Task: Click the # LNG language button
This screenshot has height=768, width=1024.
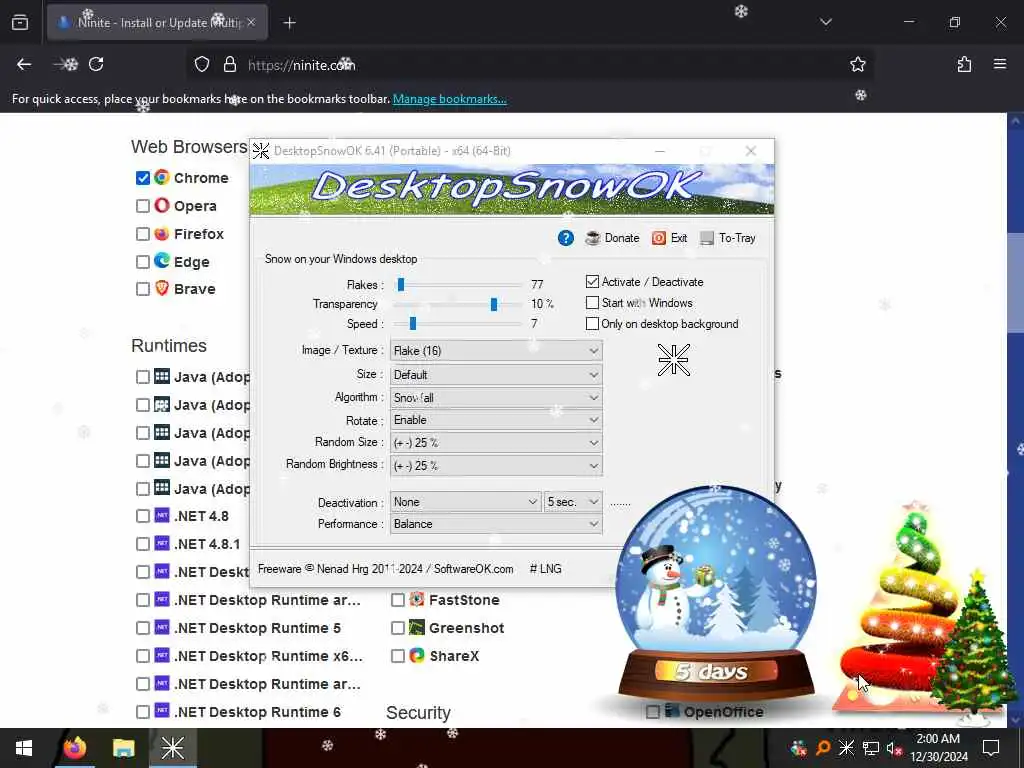Action: tap(546, 569)
